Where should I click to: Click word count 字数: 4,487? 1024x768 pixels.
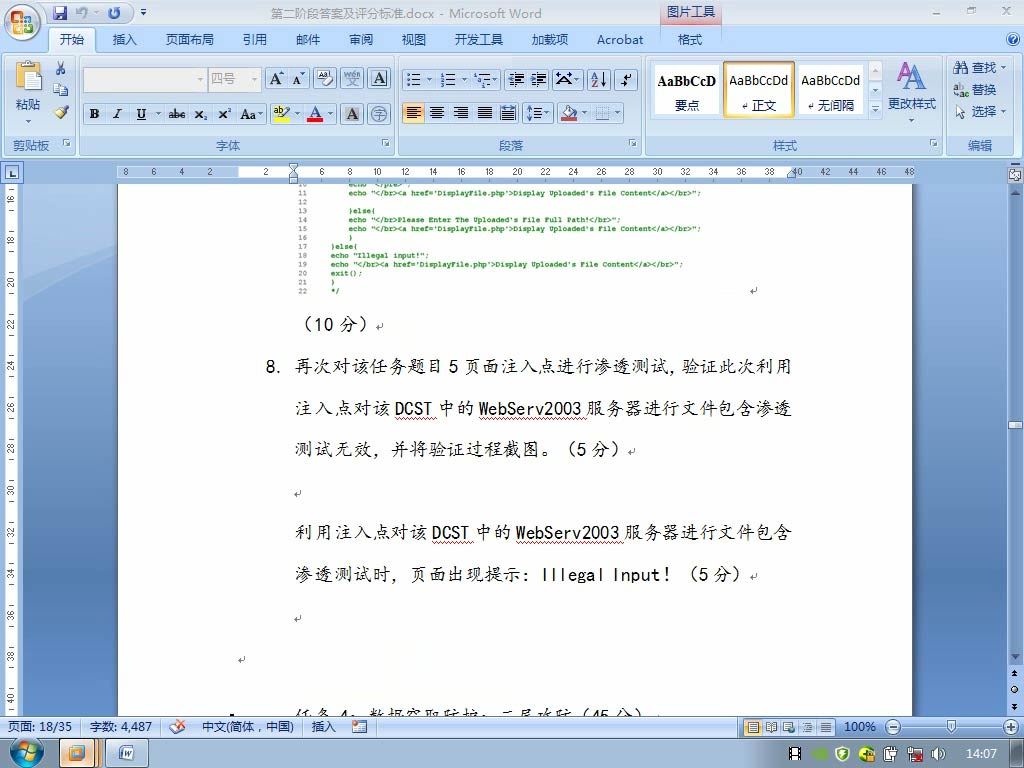[x=121, y=726]
